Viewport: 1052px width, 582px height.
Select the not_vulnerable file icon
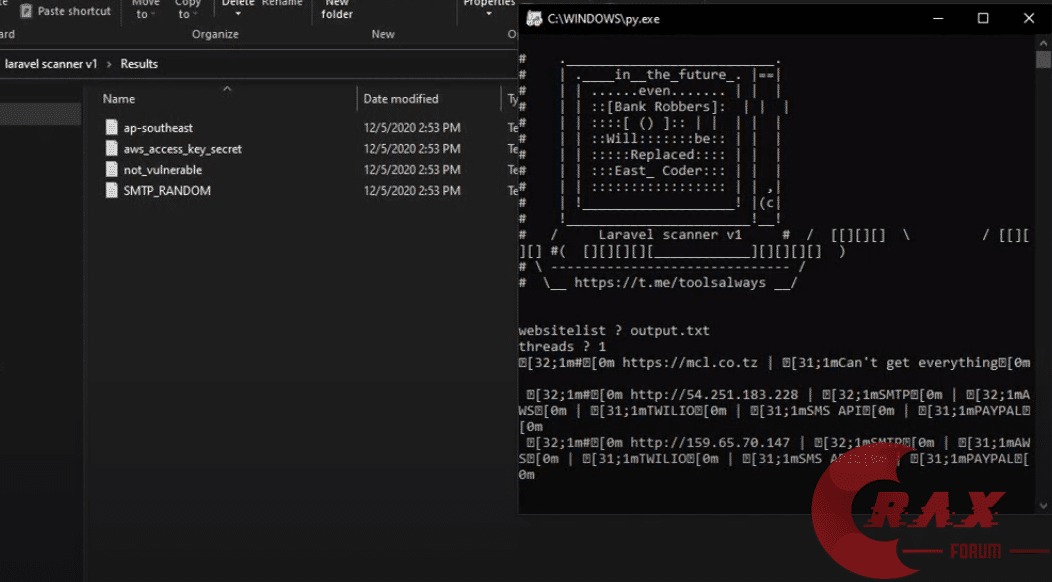pos(112,170)
